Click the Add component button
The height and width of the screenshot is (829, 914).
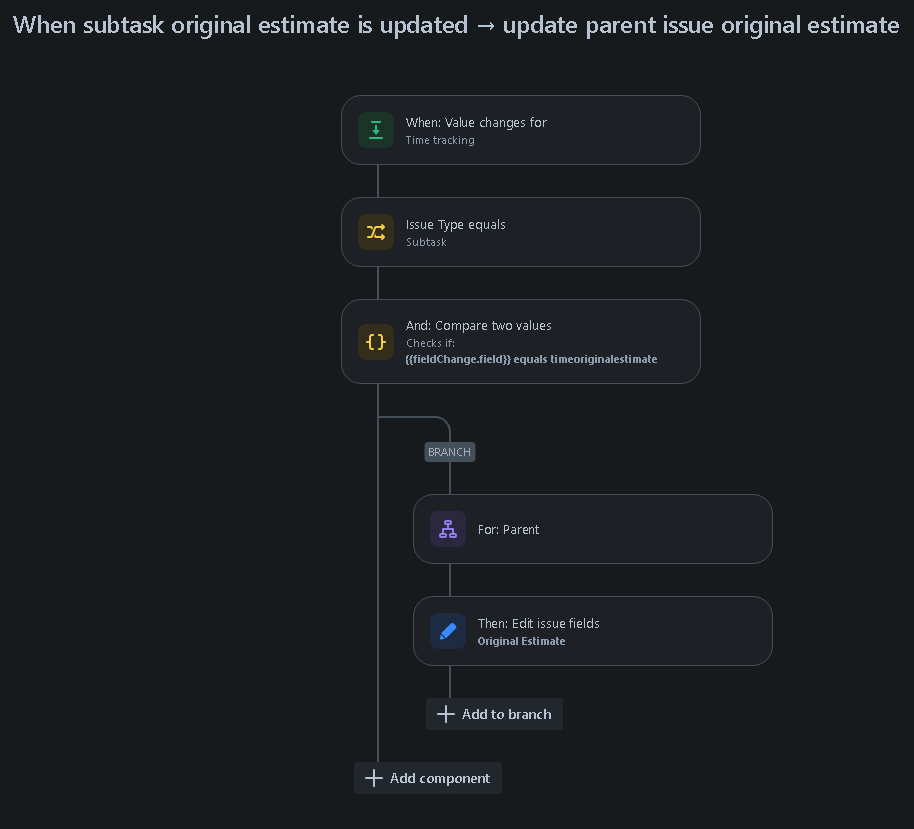click(x=428, y=778)
